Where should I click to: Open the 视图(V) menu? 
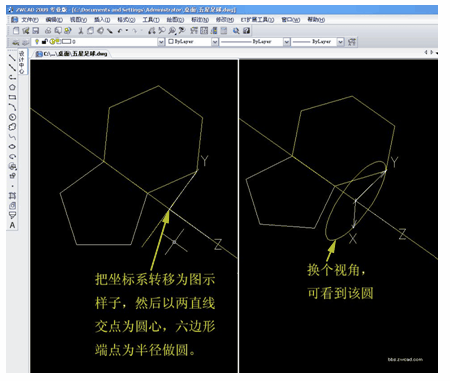tap(78, 20)
